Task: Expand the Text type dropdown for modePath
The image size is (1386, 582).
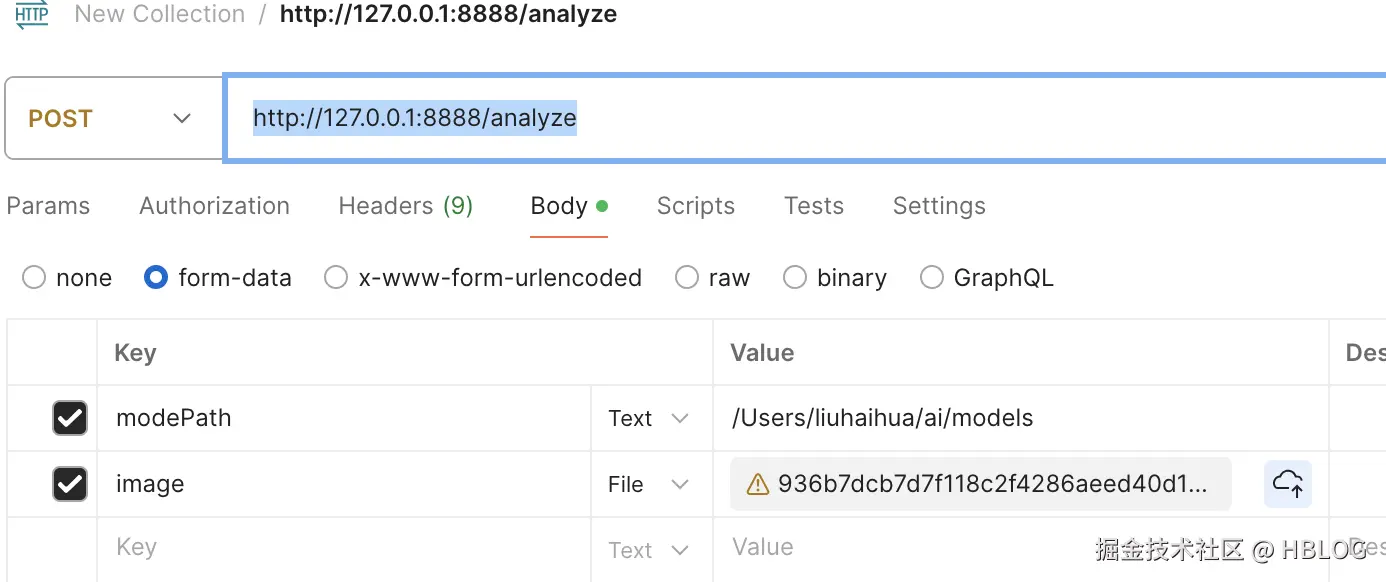Action: click(x=649, y=418)
